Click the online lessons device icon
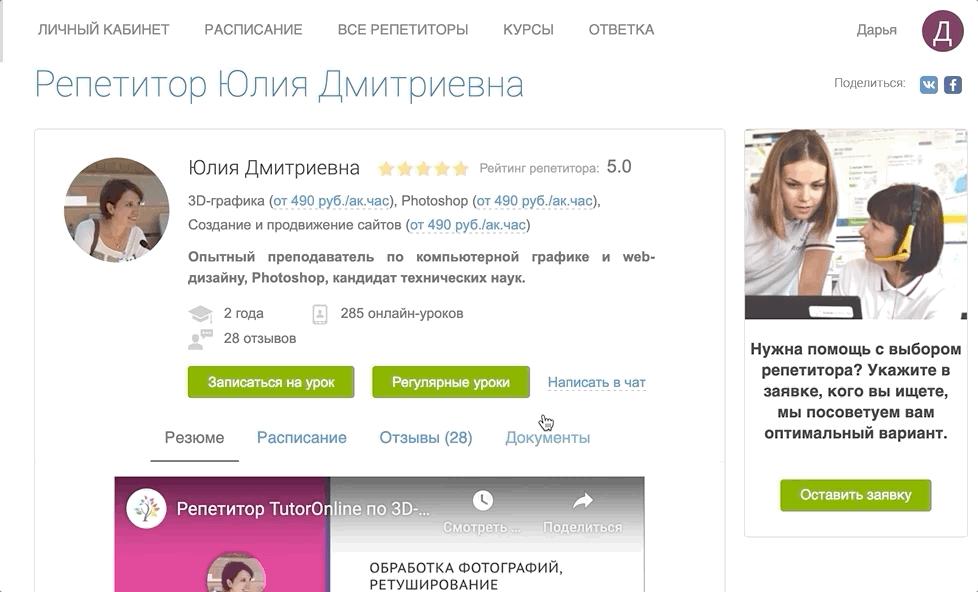The width and height of the screenshot is (978, 592). point(319,314)
